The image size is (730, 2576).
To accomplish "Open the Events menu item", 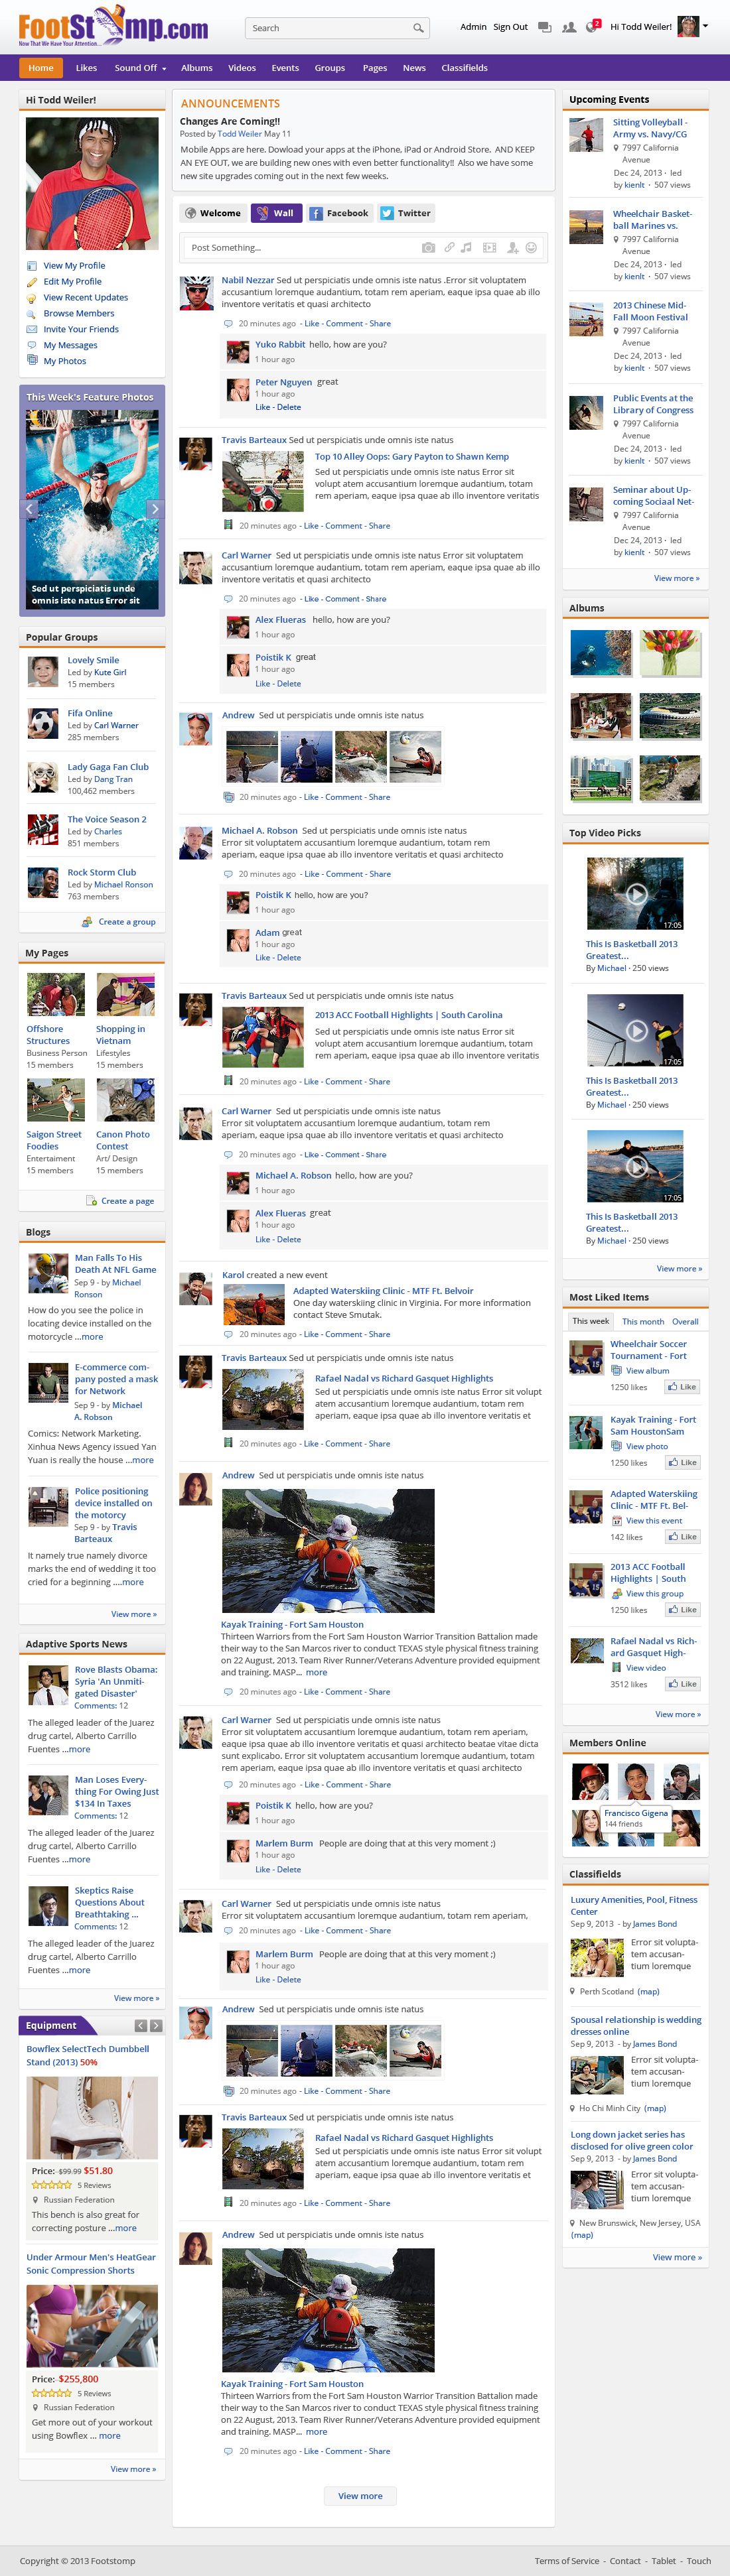I will click(x=285, y=68).
